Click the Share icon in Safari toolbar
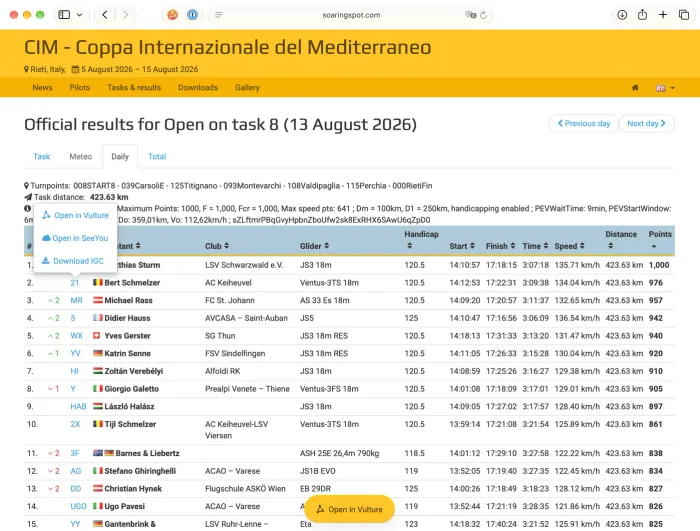 click(x=642, y=15)
